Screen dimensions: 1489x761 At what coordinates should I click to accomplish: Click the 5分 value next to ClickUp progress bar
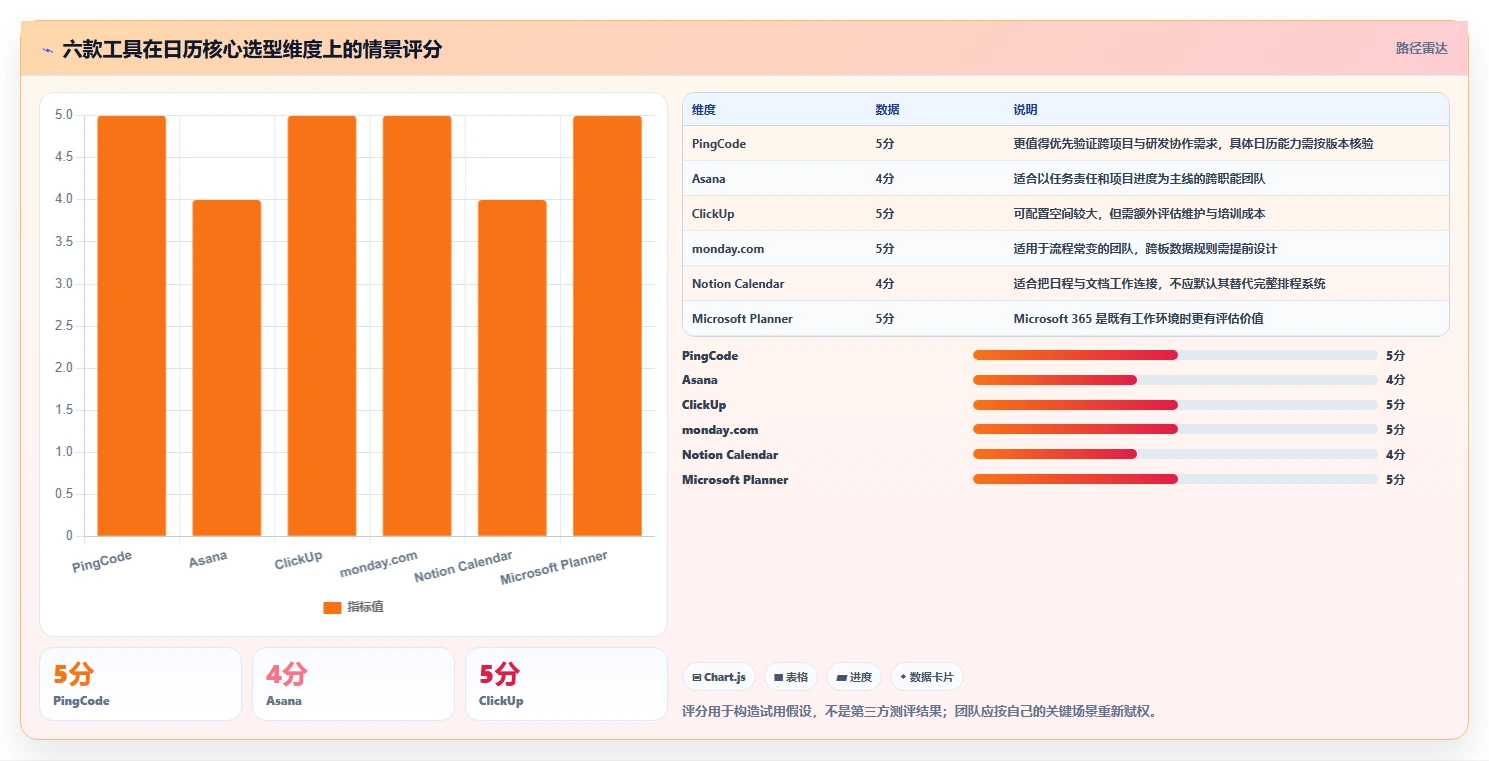pos(1395,405)
